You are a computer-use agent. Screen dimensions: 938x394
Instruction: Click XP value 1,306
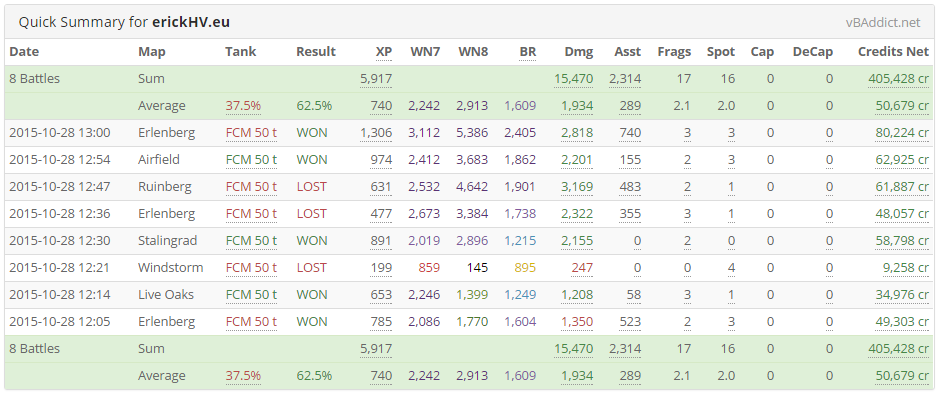click(376, 133)
